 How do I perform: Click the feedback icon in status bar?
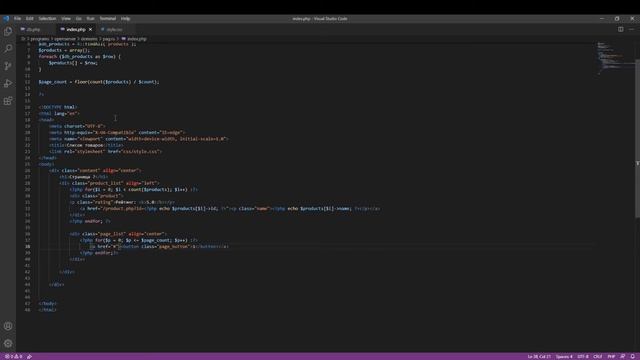tap(622, 356)
